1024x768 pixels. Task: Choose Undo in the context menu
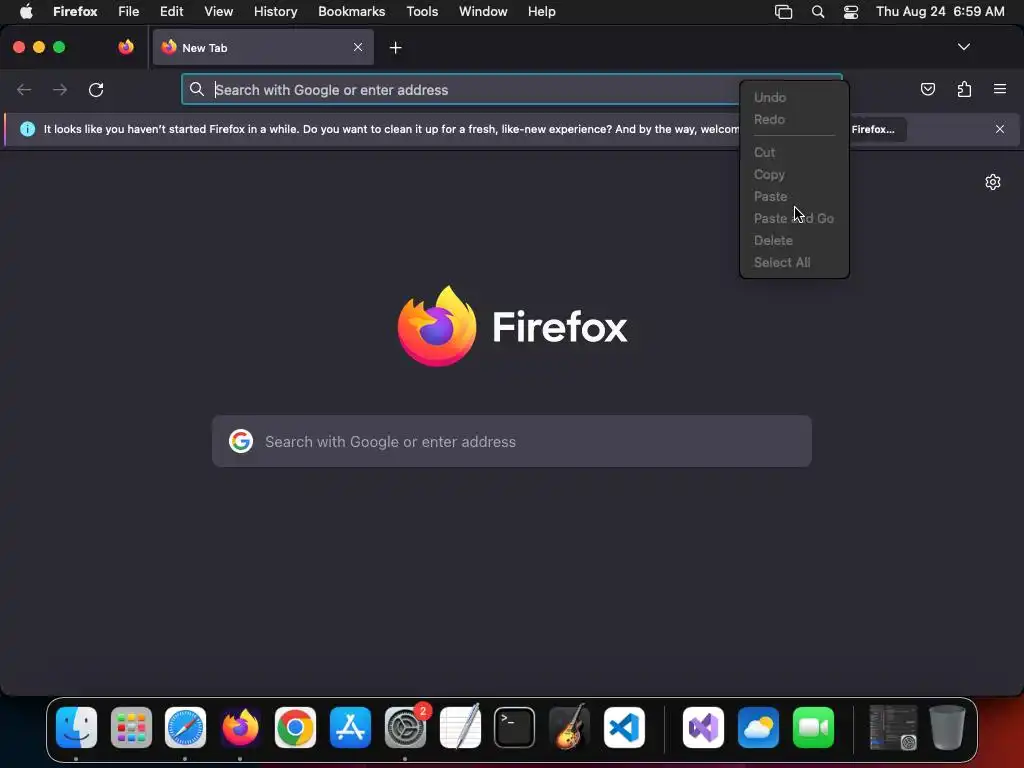(x=793, y=97)
